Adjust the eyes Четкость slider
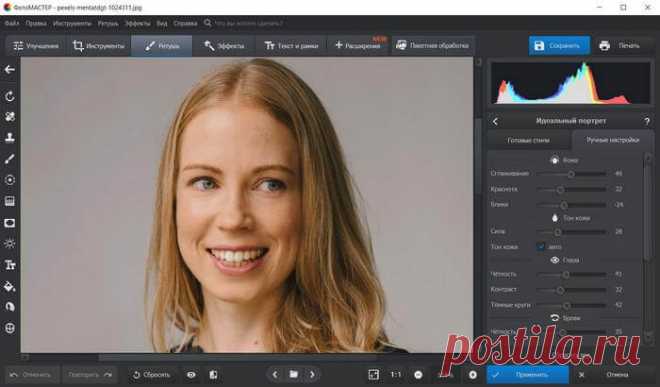The width and height of the screenshot is (660, 387). pyautogui.click(x=571, y=275)
